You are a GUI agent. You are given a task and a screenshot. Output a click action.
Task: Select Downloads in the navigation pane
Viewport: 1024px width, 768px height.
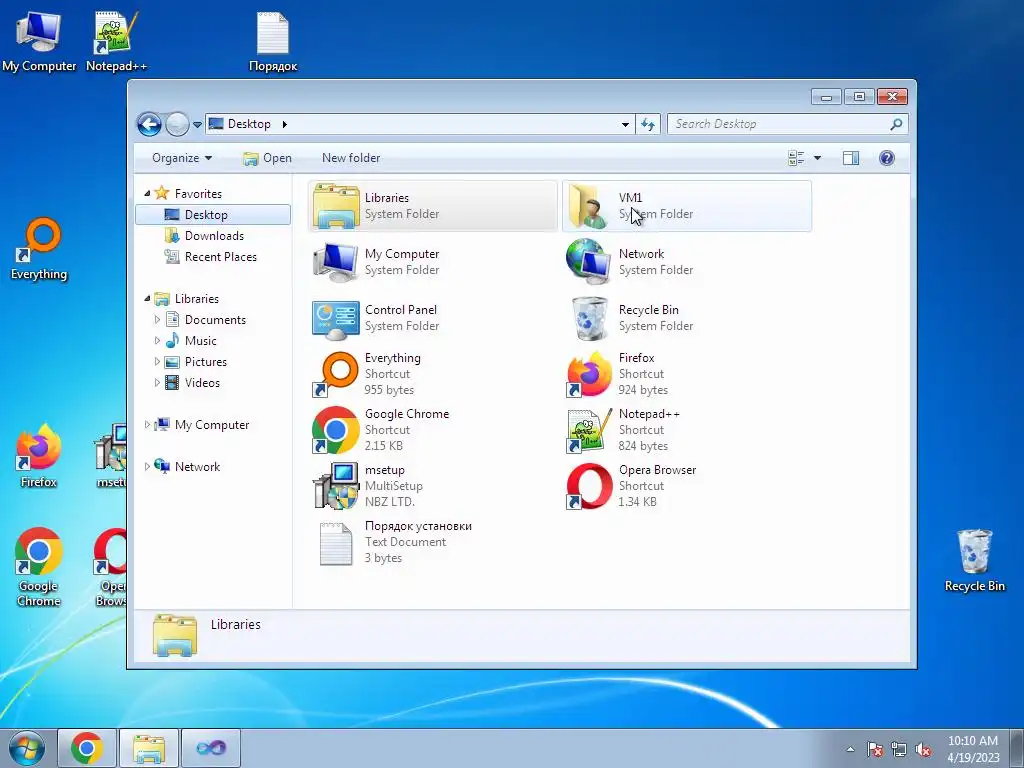pyautogui.click(x=214, y=236)
